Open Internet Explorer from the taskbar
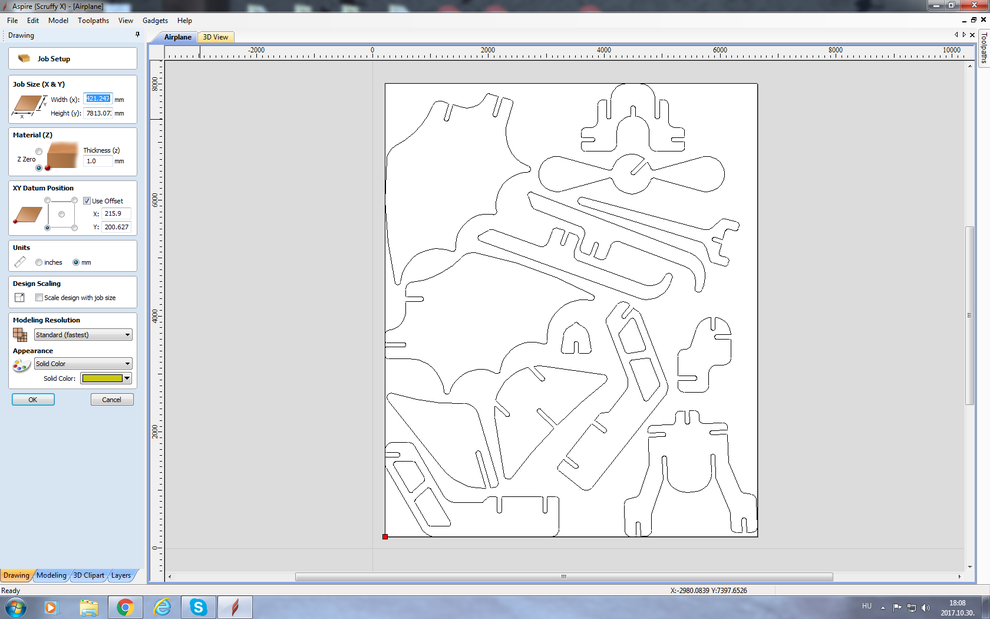 coord(162,607)
